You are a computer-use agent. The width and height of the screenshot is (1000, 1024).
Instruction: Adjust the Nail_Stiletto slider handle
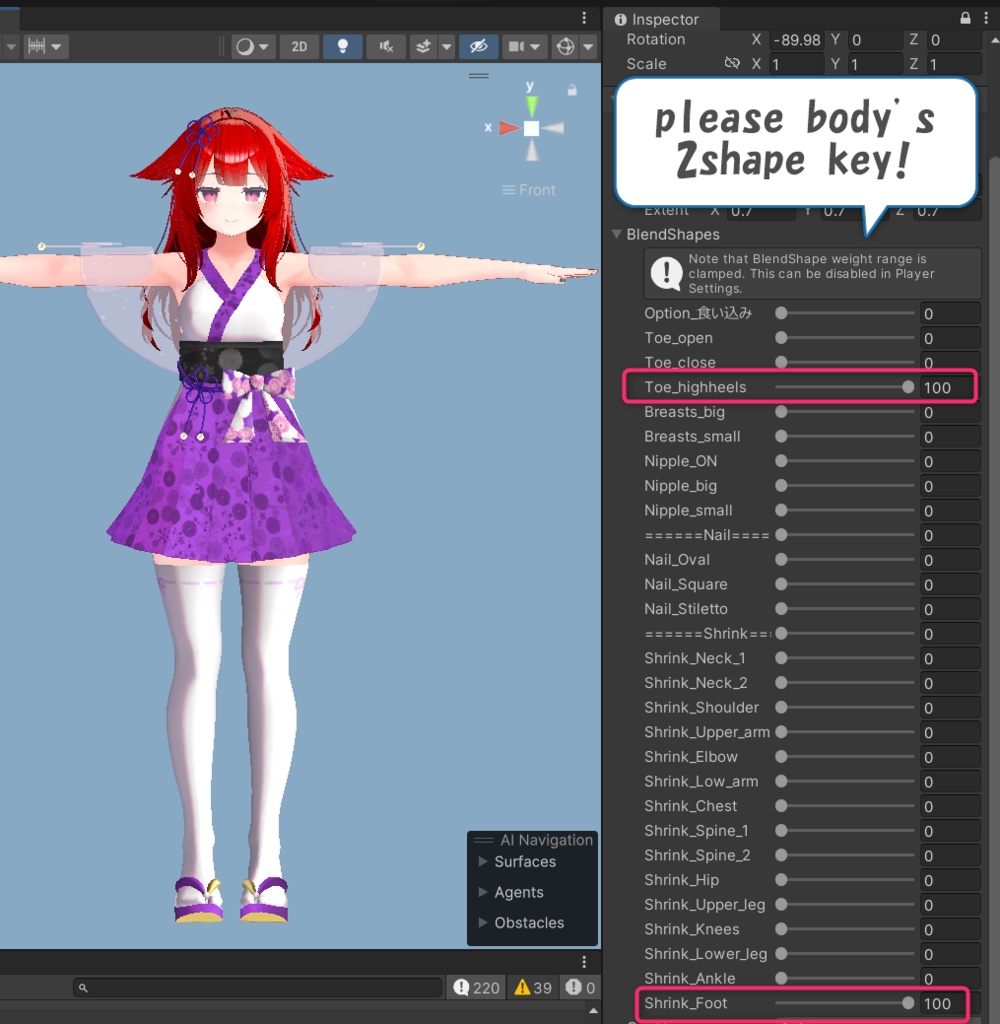tap(781, 609)
